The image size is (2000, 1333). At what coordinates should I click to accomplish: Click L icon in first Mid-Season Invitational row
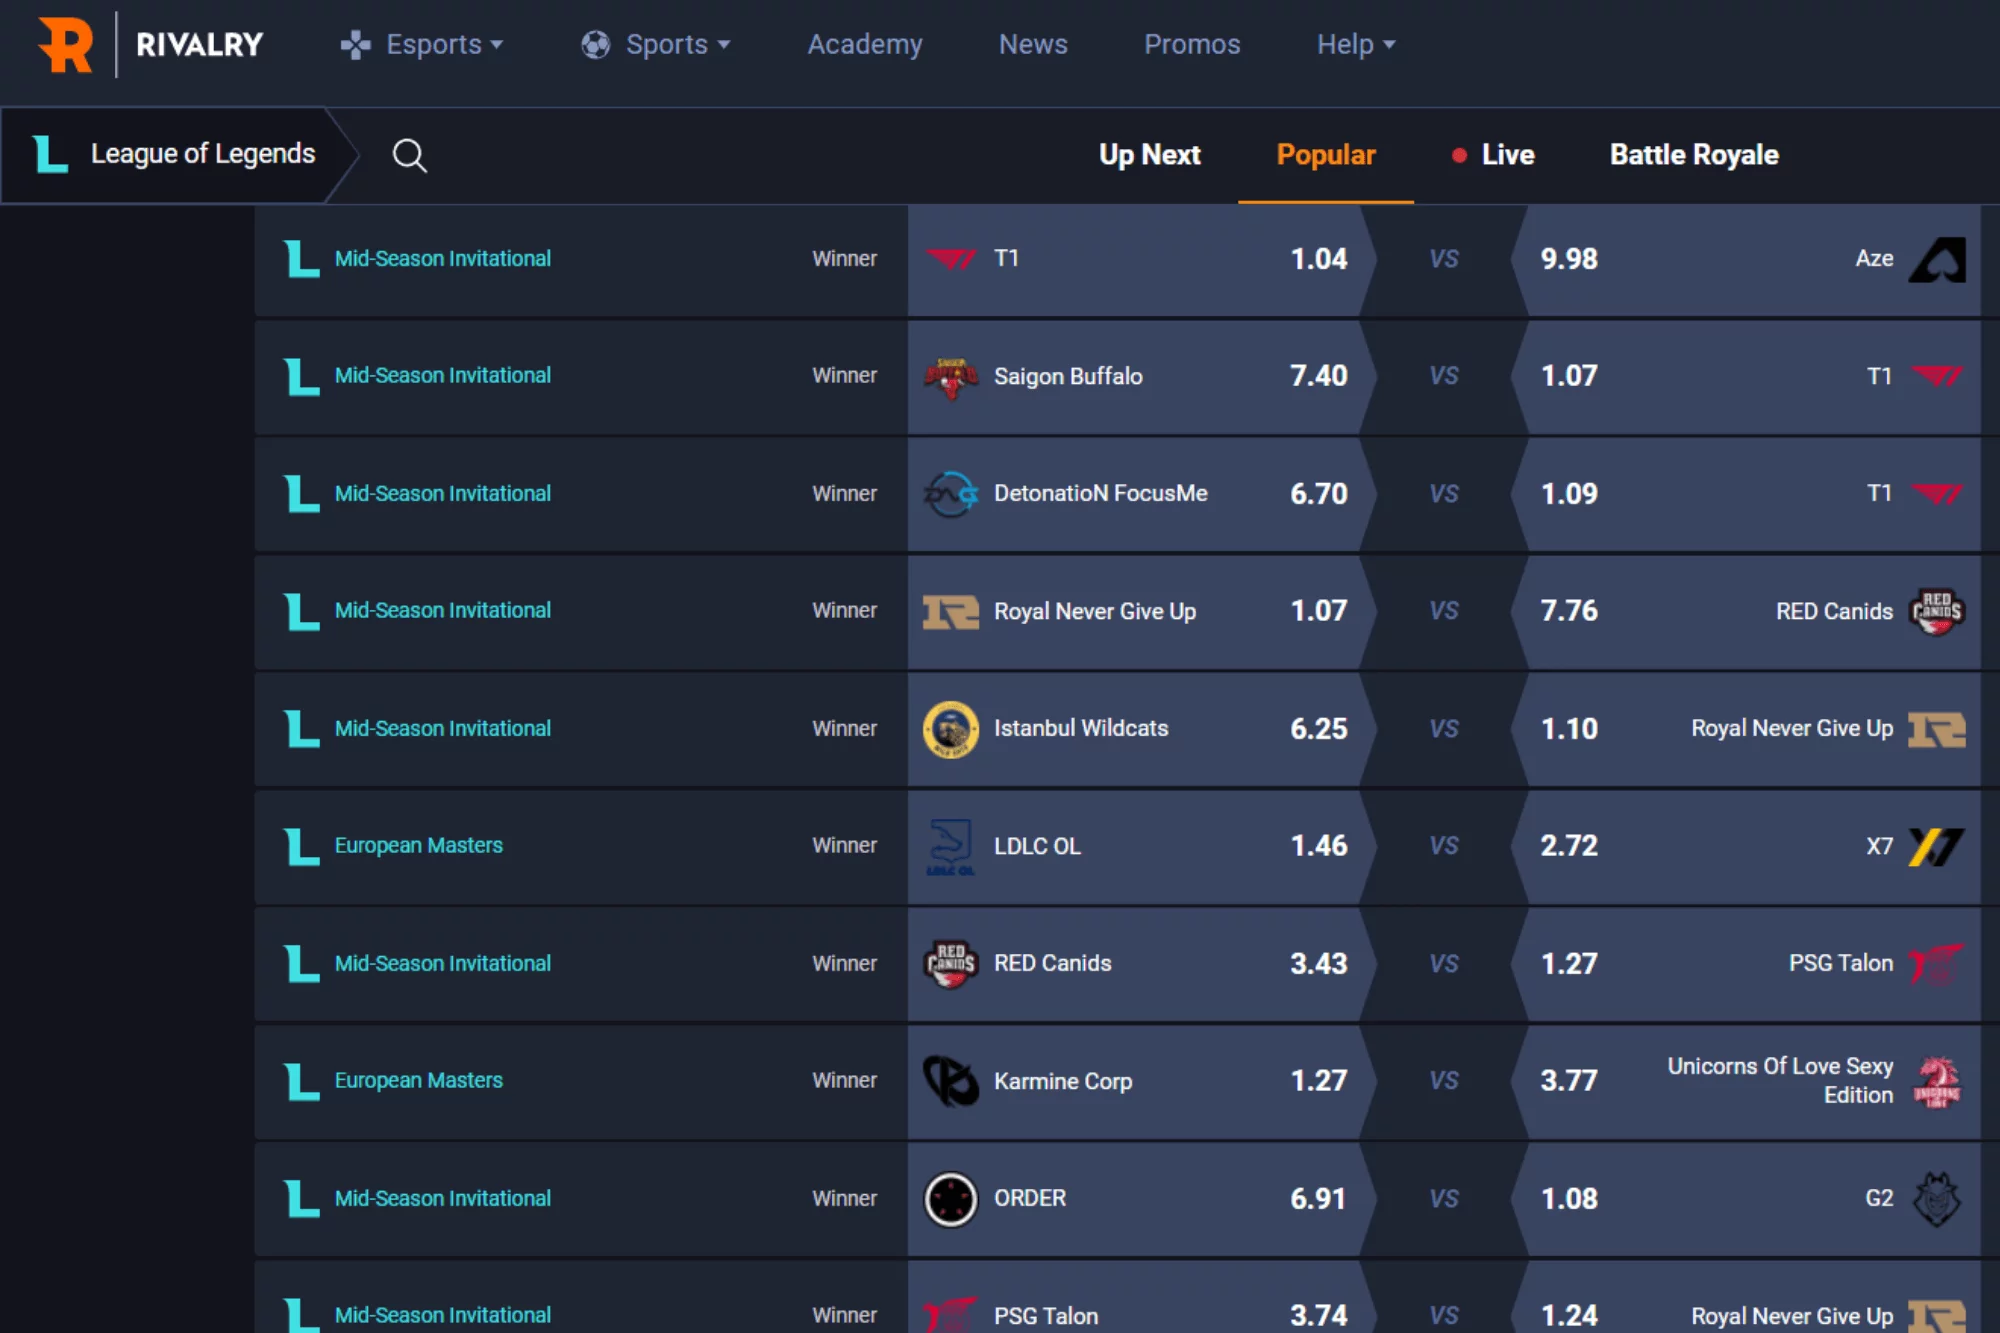[x=301, y=259]
